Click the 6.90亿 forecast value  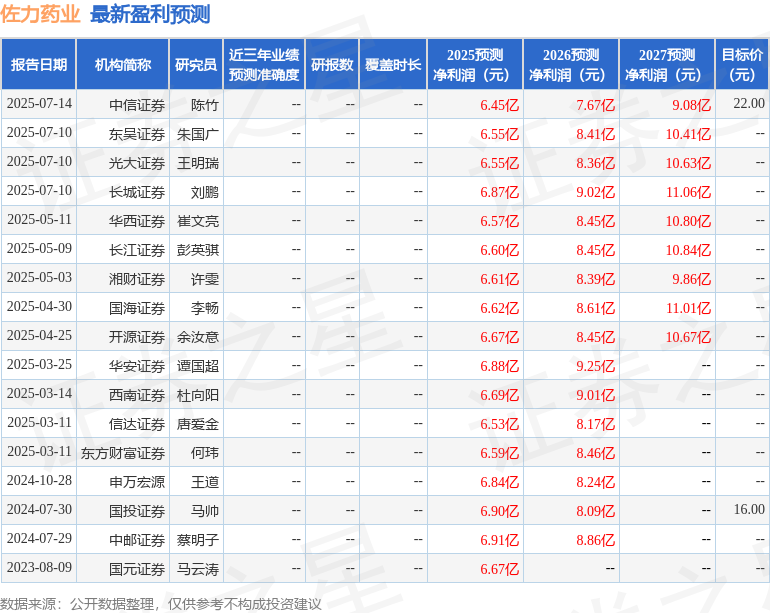(499, 510)
